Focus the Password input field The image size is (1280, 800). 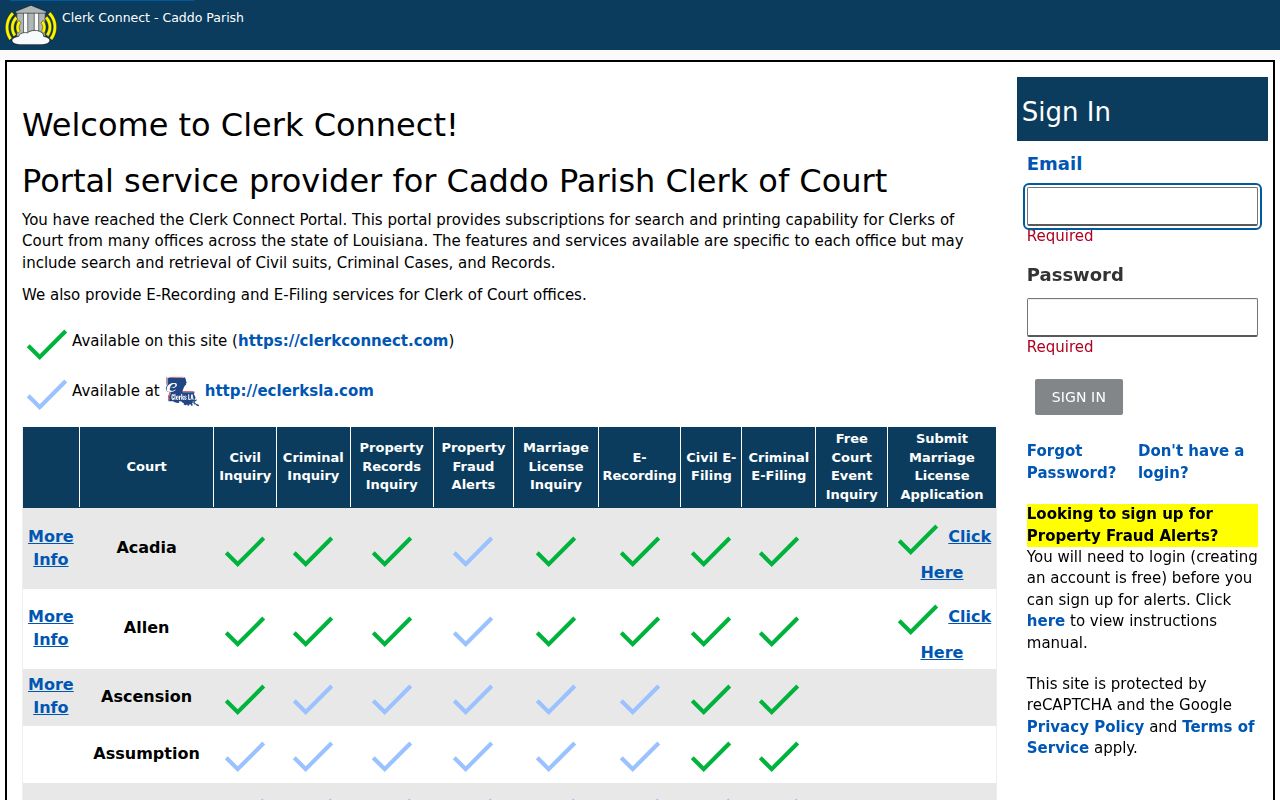tap(1142, 317)
